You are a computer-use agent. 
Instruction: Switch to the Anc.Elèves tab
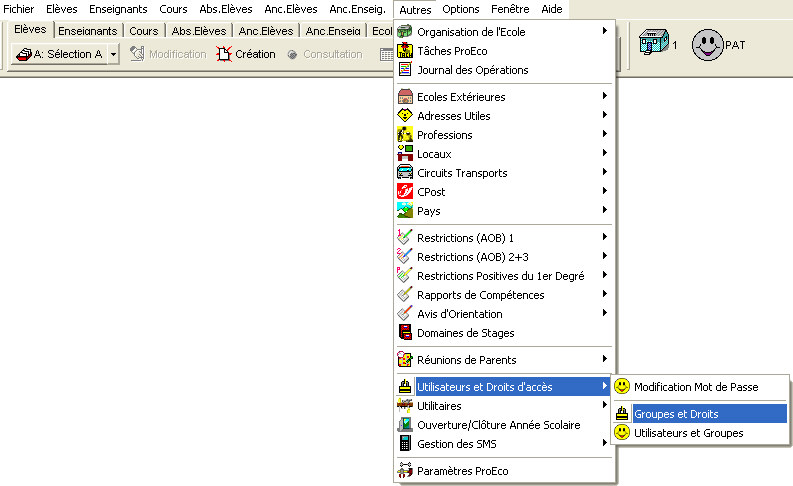coord(266,31)
